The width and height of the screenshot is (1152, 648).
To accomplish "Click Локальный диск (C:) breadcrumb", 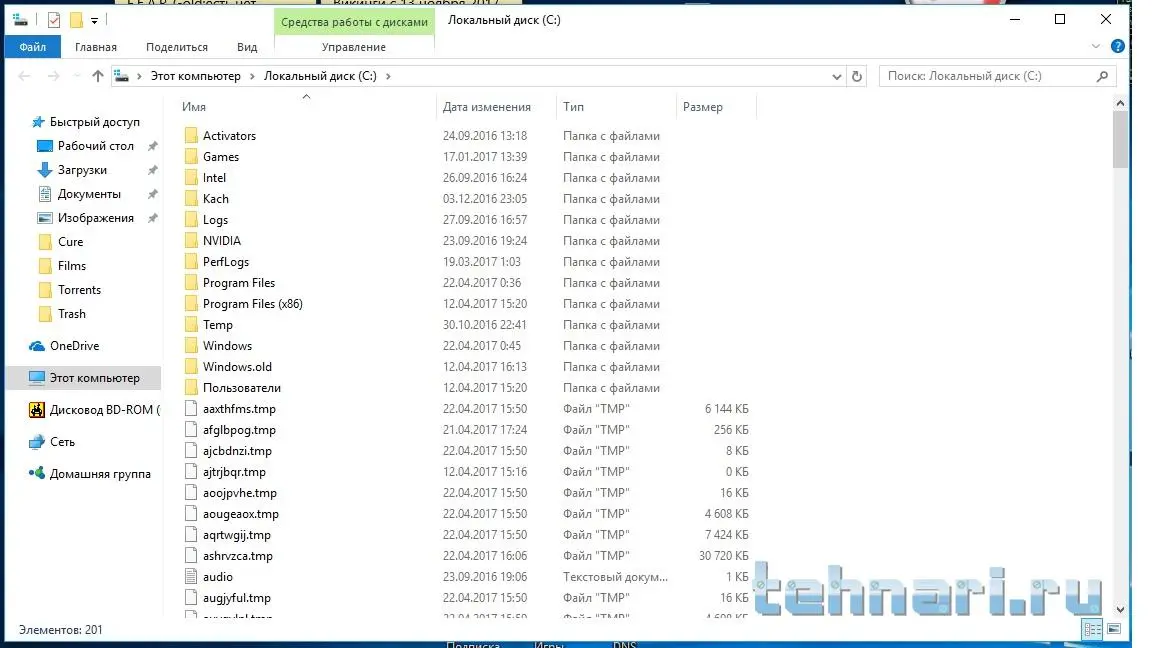I will pyautogui.click(x=320, y=76).
